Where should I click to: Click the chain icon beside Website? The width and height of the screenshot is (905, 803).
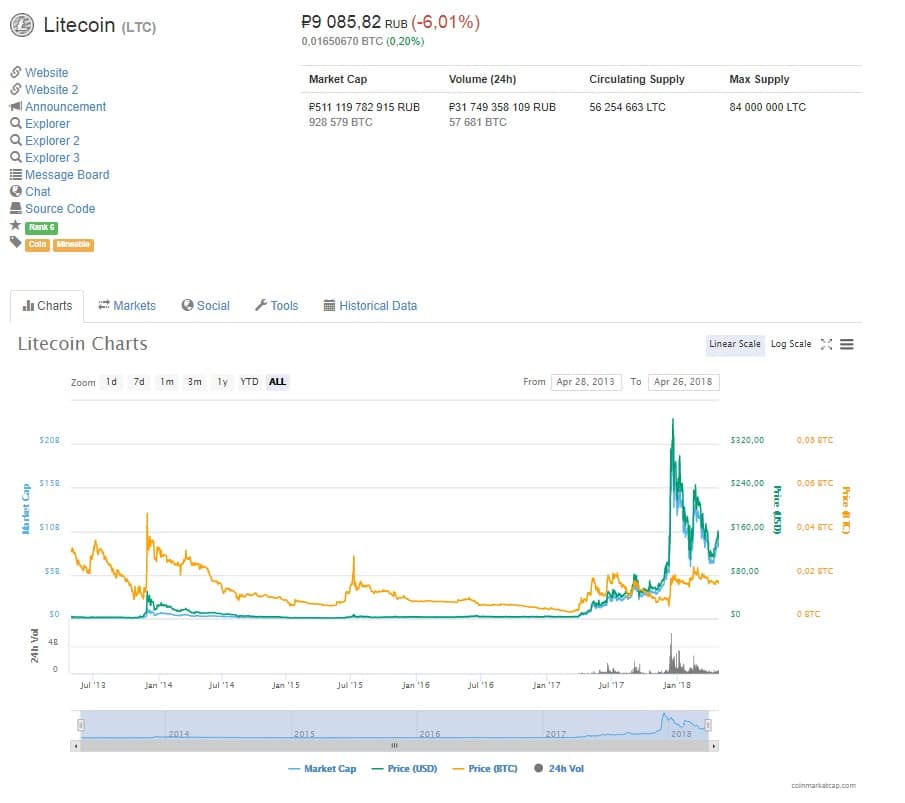16,72
